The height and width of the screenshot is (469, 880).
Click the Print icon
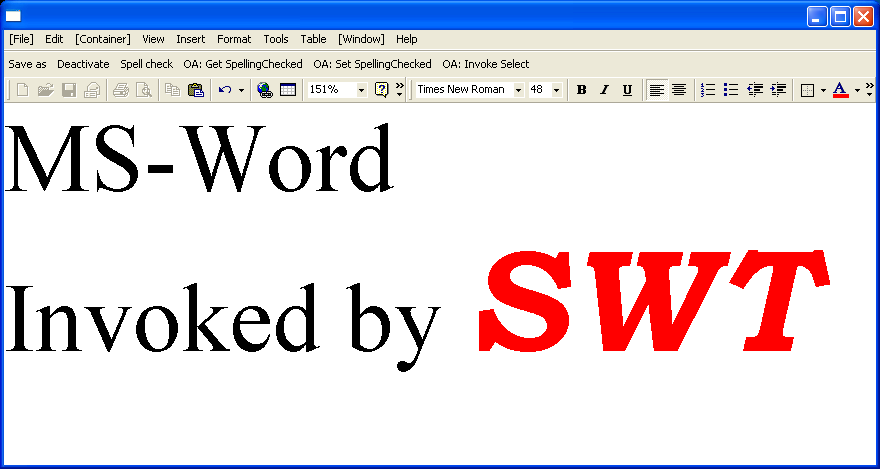(x=121, y=90)
